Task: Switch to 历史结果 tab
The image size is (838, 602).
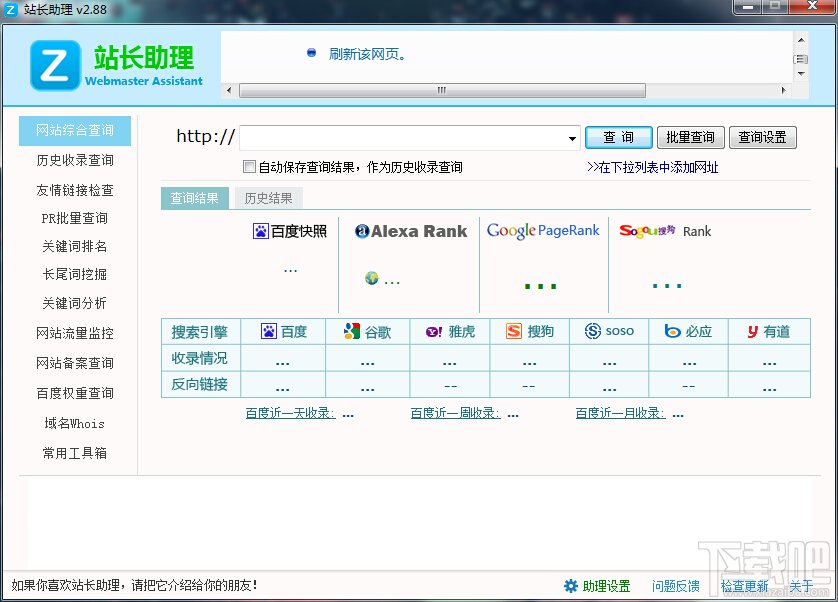Action: pos(269,198)
